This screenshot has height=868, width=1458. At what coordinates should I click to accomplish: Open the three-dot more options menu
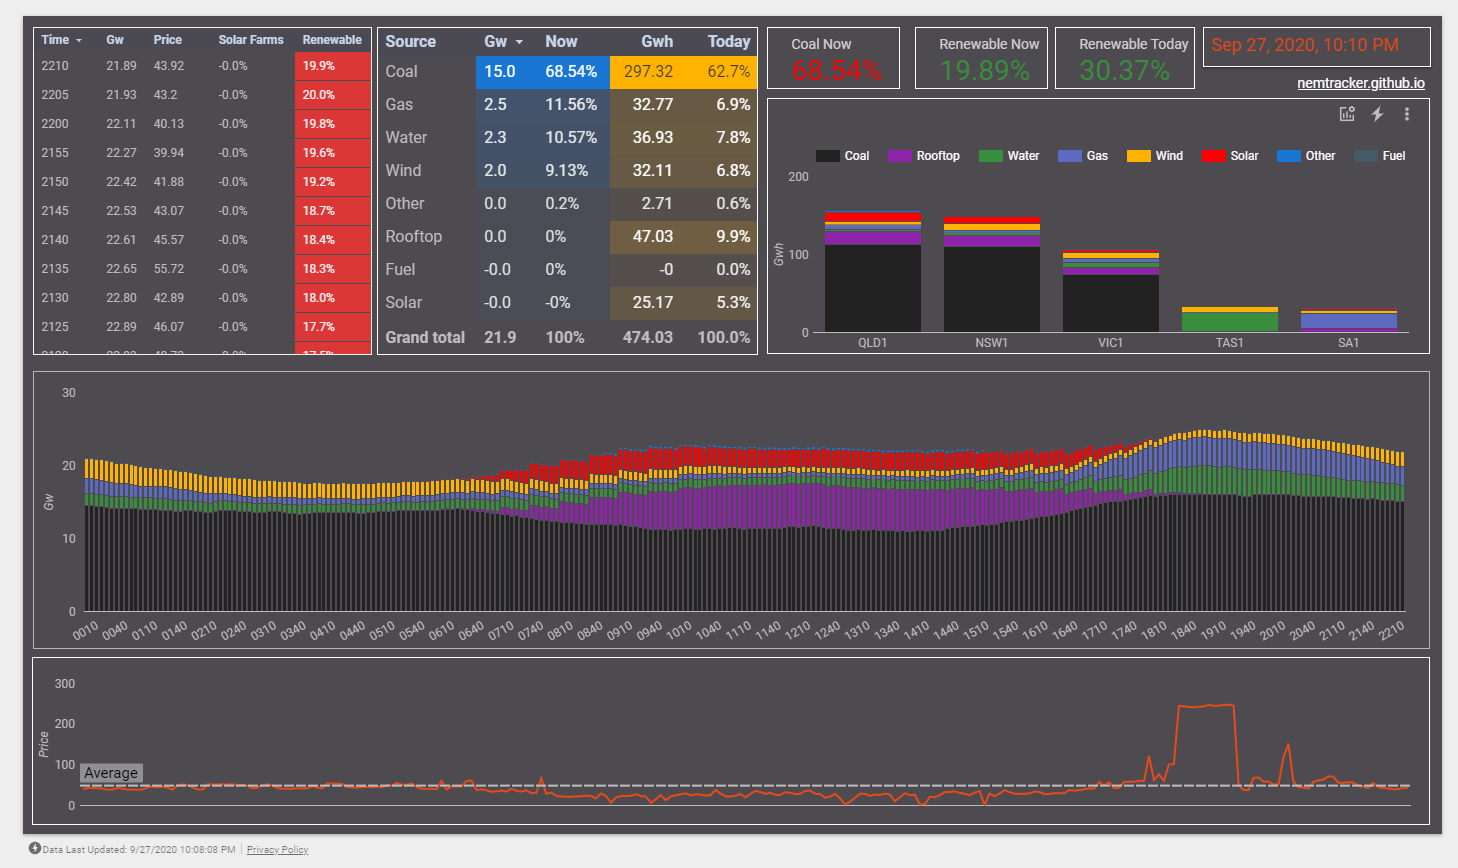click(x=1407, y=114)
